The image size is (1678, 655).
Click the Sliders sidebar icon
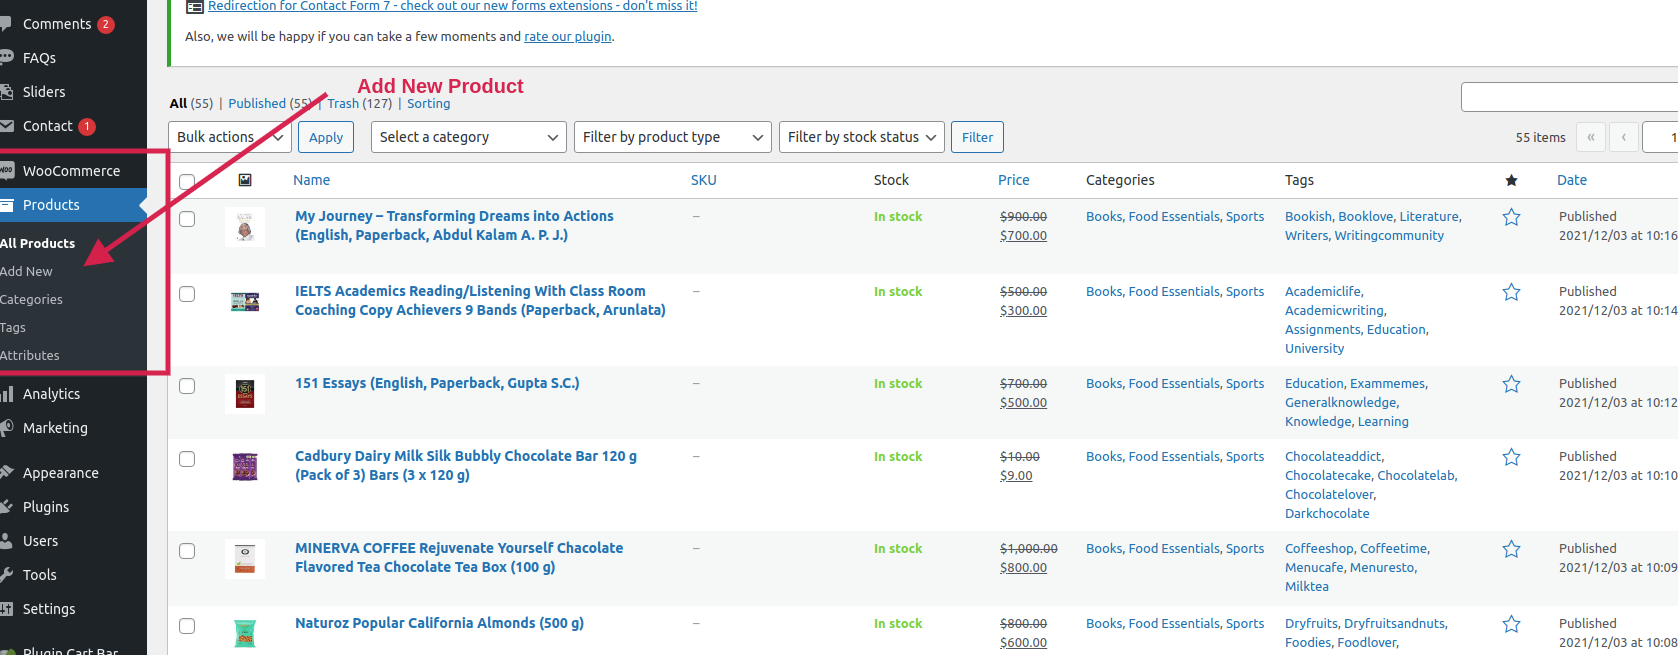pyautogui.click(x=5, y=92)
